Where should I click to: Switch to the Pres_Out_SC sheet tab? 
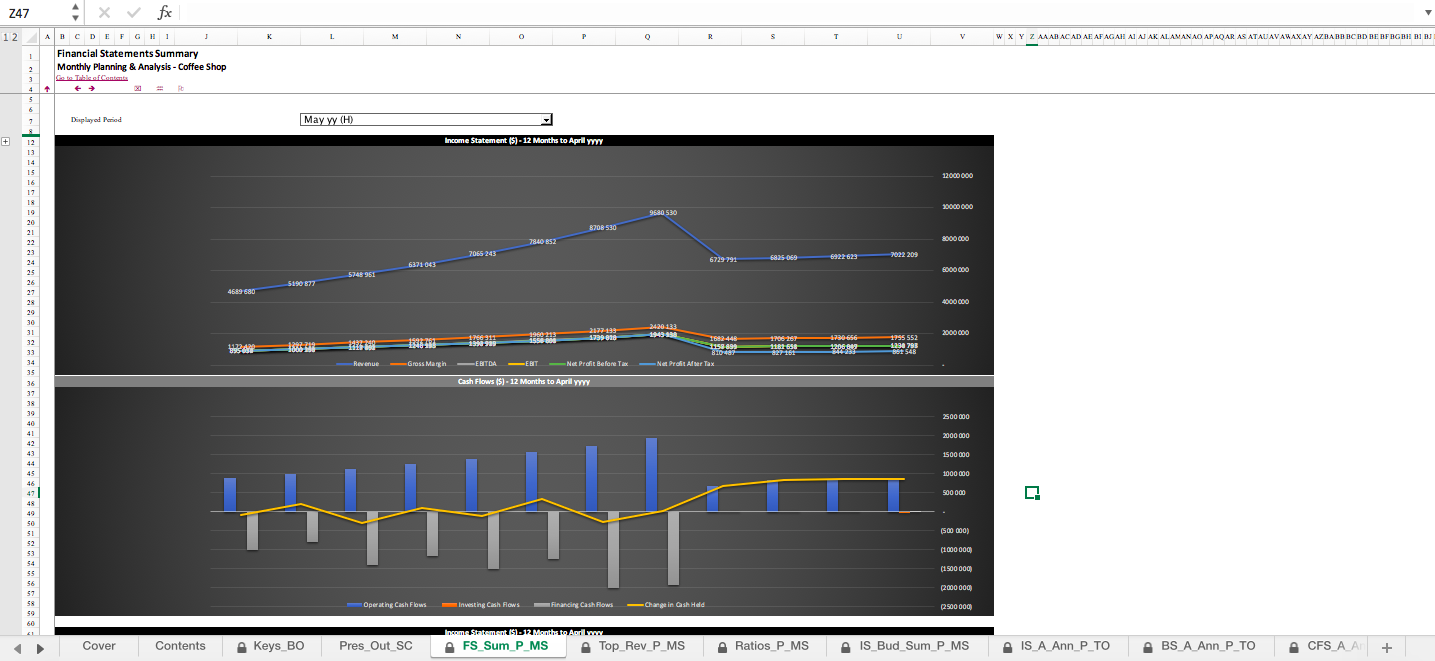click(375, 646)
